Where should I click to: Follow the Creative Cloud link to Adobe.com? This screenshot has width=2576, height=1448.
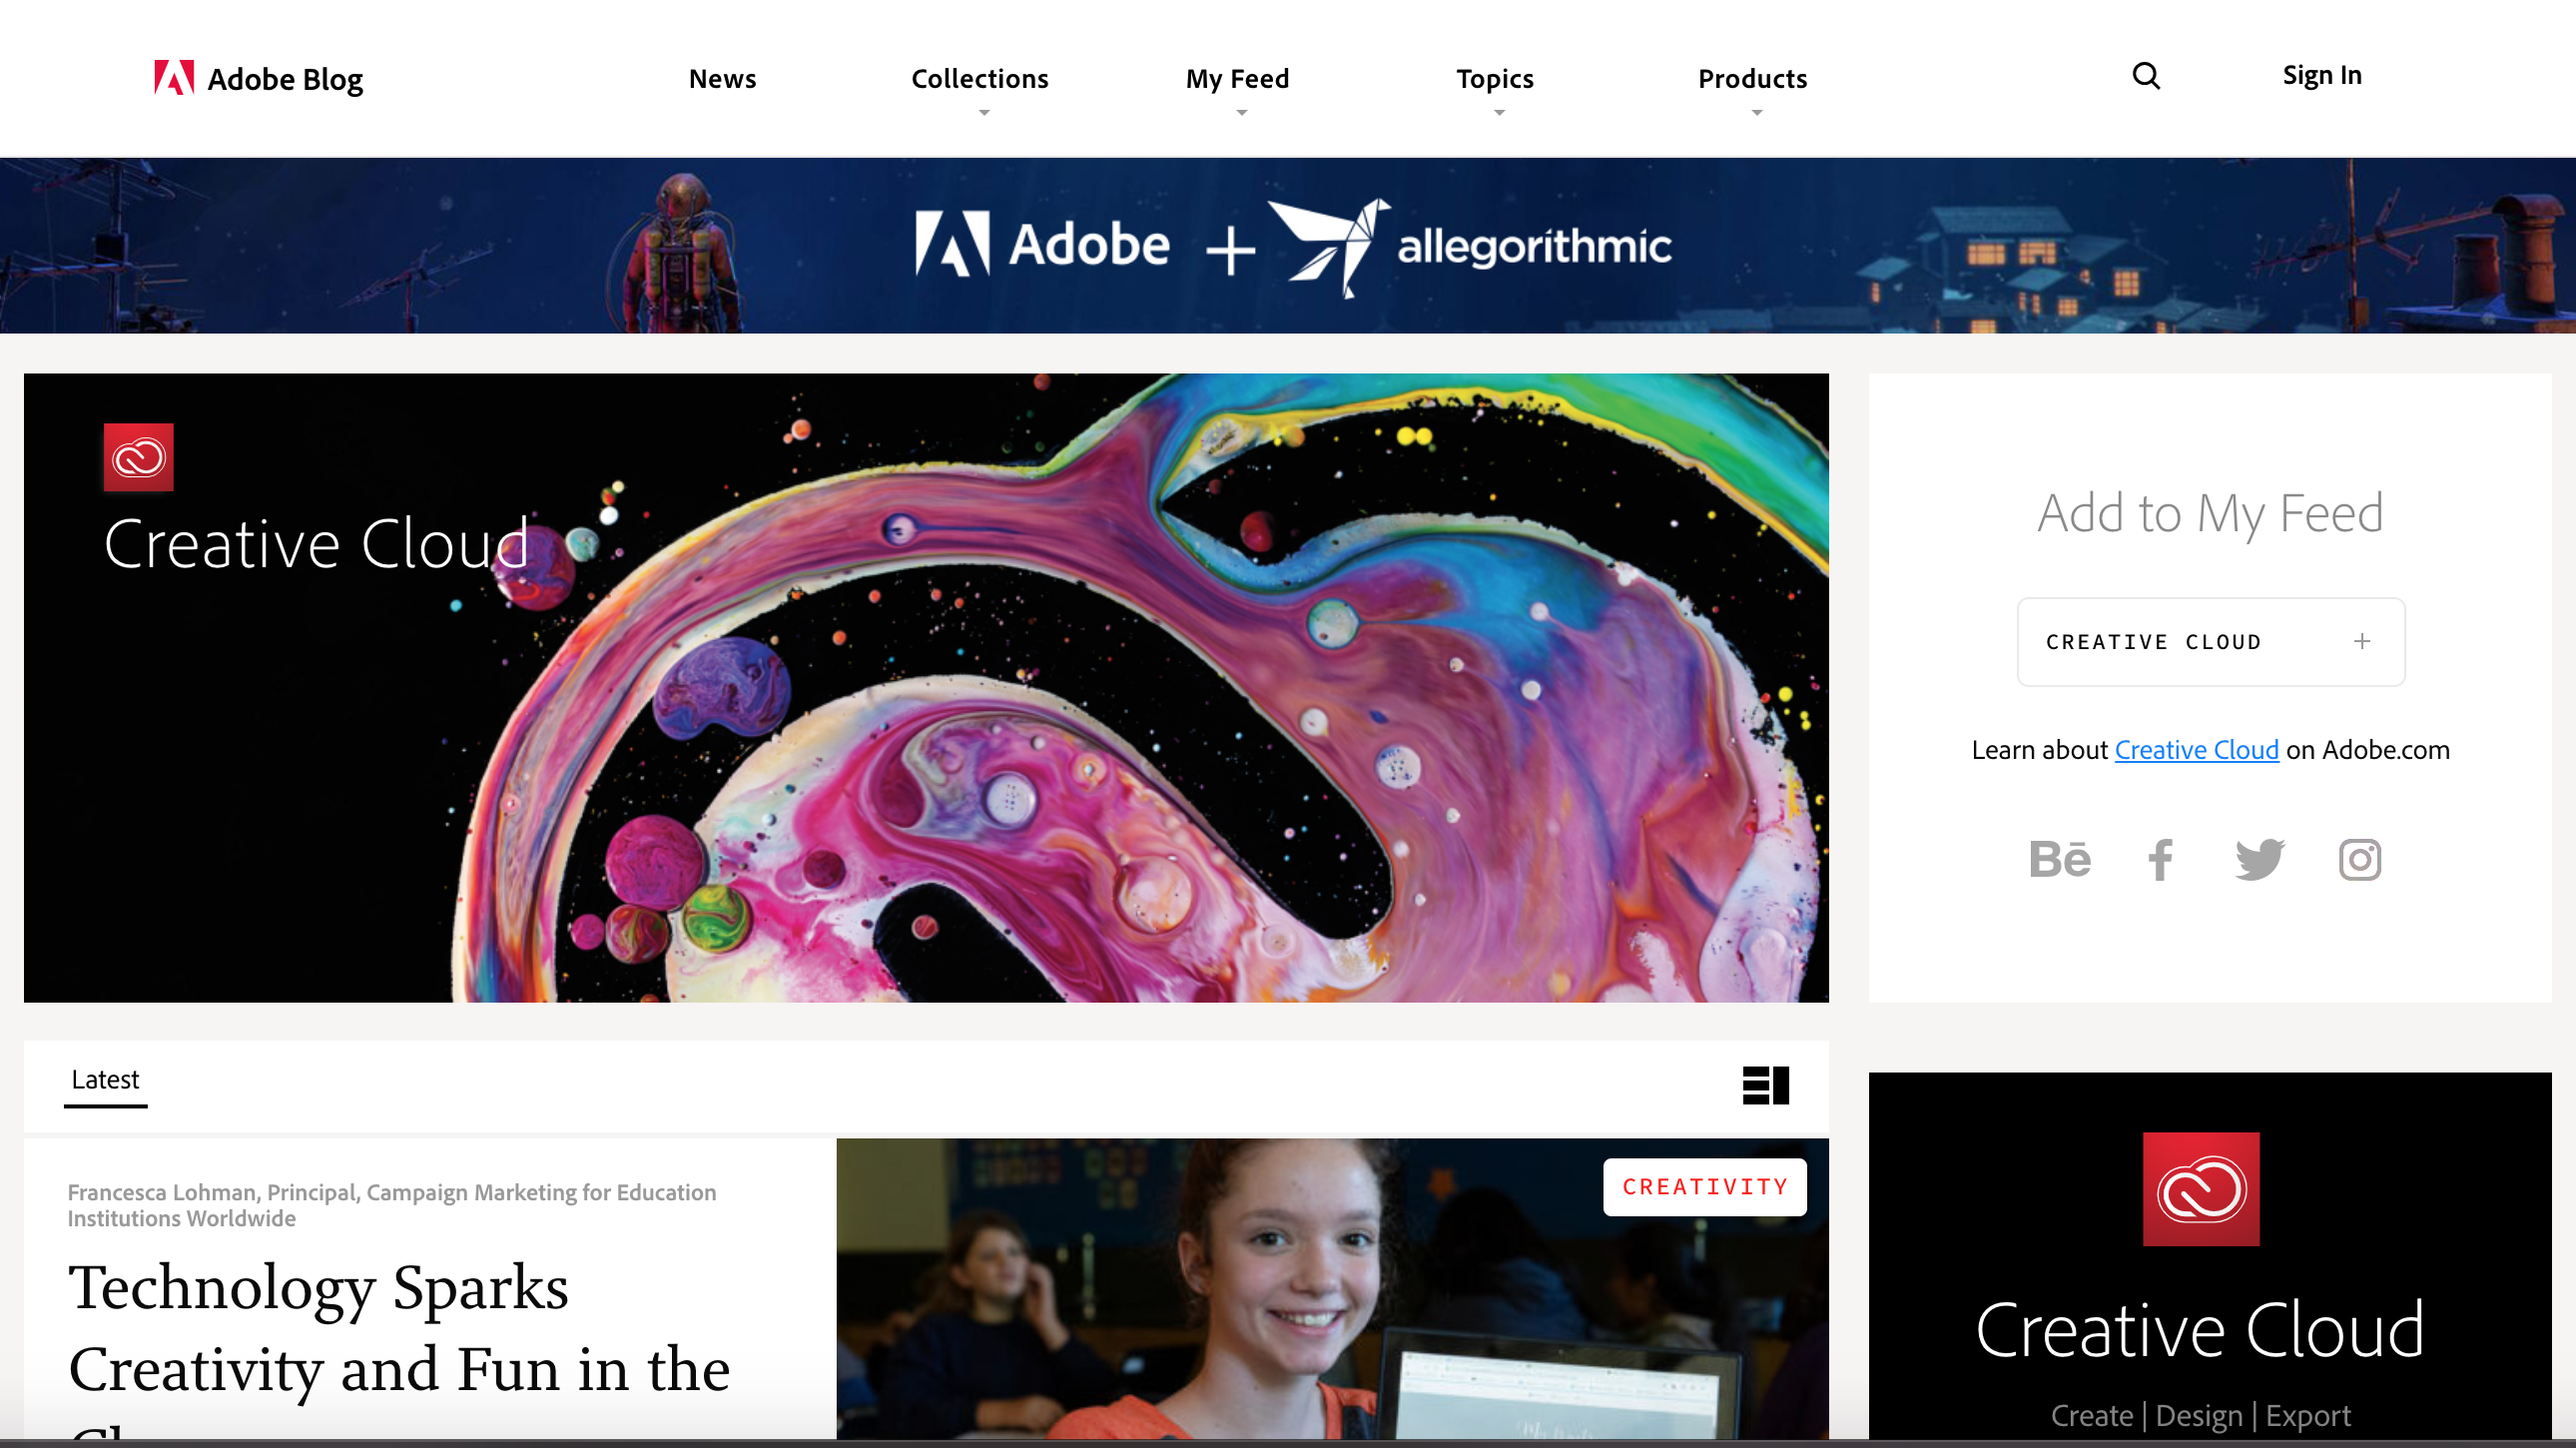tap(2197, 750)
